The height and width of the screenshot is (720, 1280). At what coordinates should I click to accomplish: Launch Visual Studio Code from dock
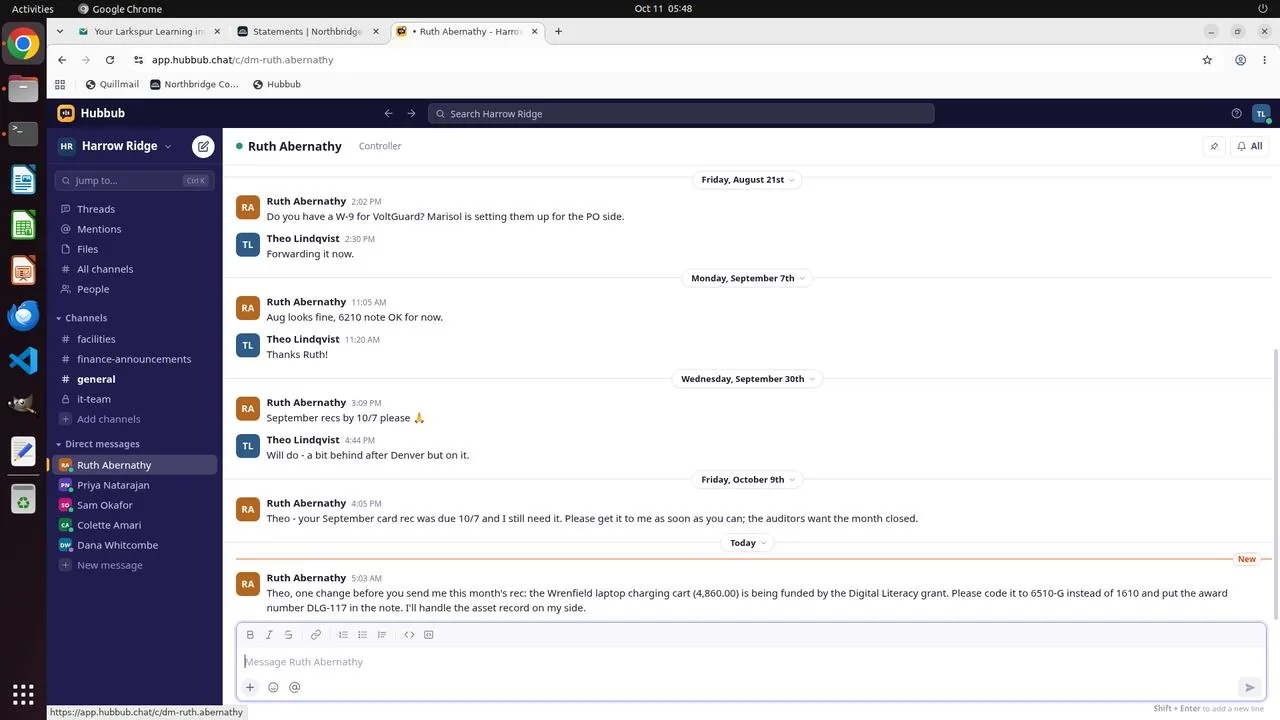[x=23, y=360]
